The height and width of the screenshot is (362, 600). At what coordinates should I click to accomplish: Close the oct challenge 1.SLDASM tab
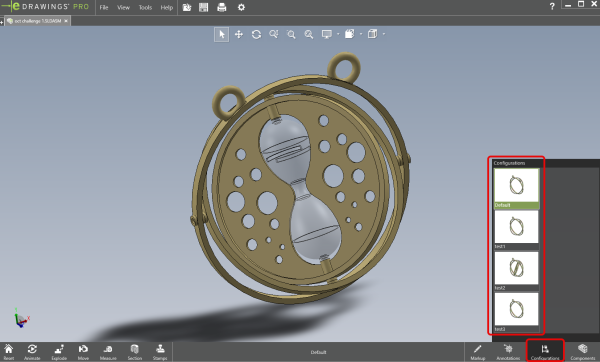tap(66, 21)
